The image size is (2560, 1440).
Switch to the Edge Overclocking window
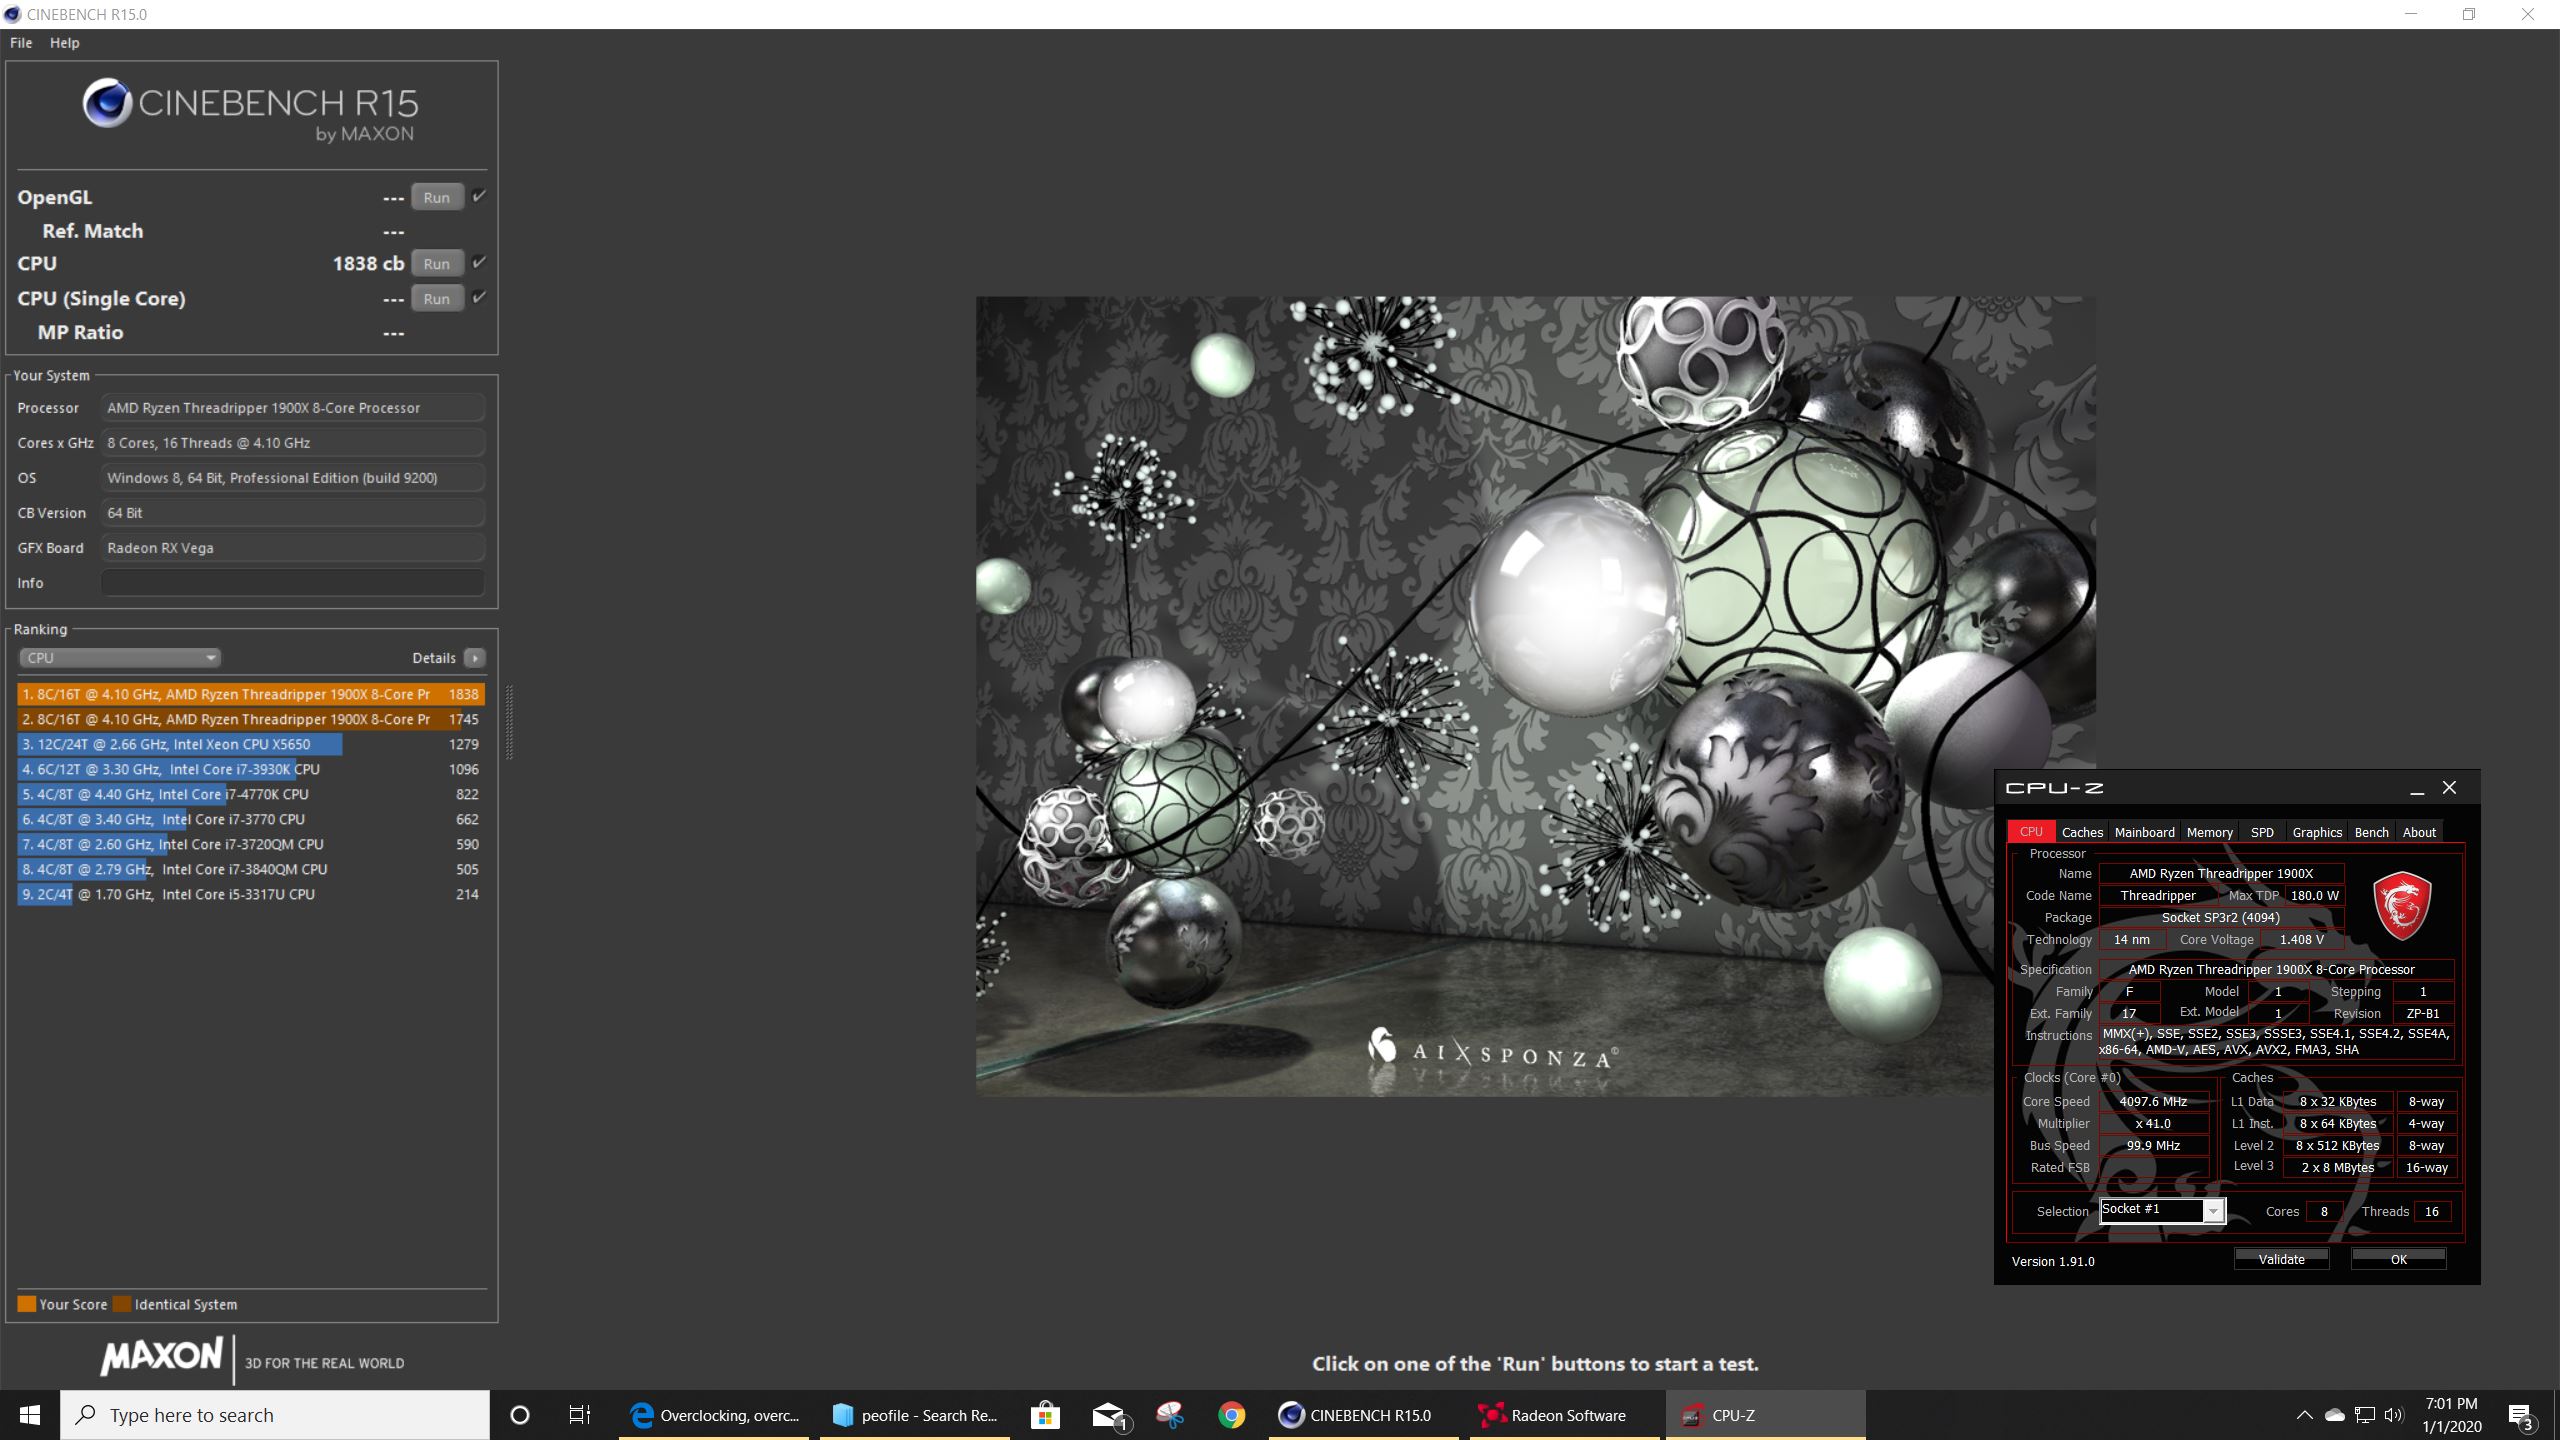coord(714,1415)
